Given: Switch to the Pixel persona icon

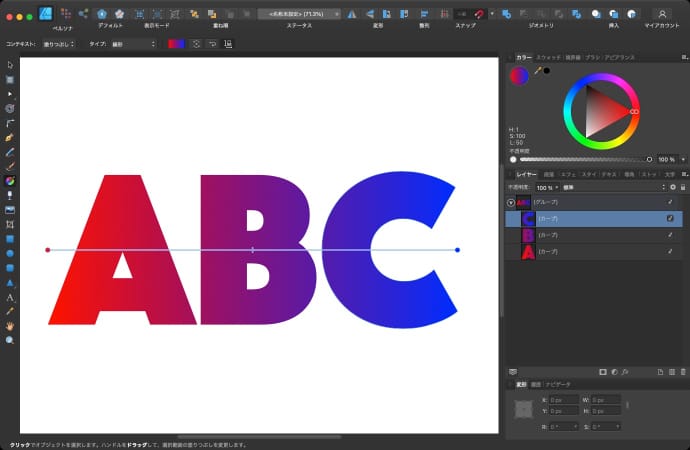Looking at the screenshot, I should 66,14.
